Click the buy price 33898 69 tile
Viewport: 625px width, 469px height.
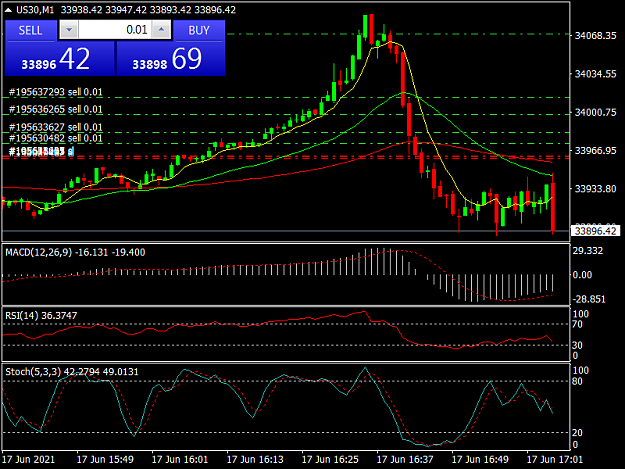pyautogui.click(x=171, y=59)
